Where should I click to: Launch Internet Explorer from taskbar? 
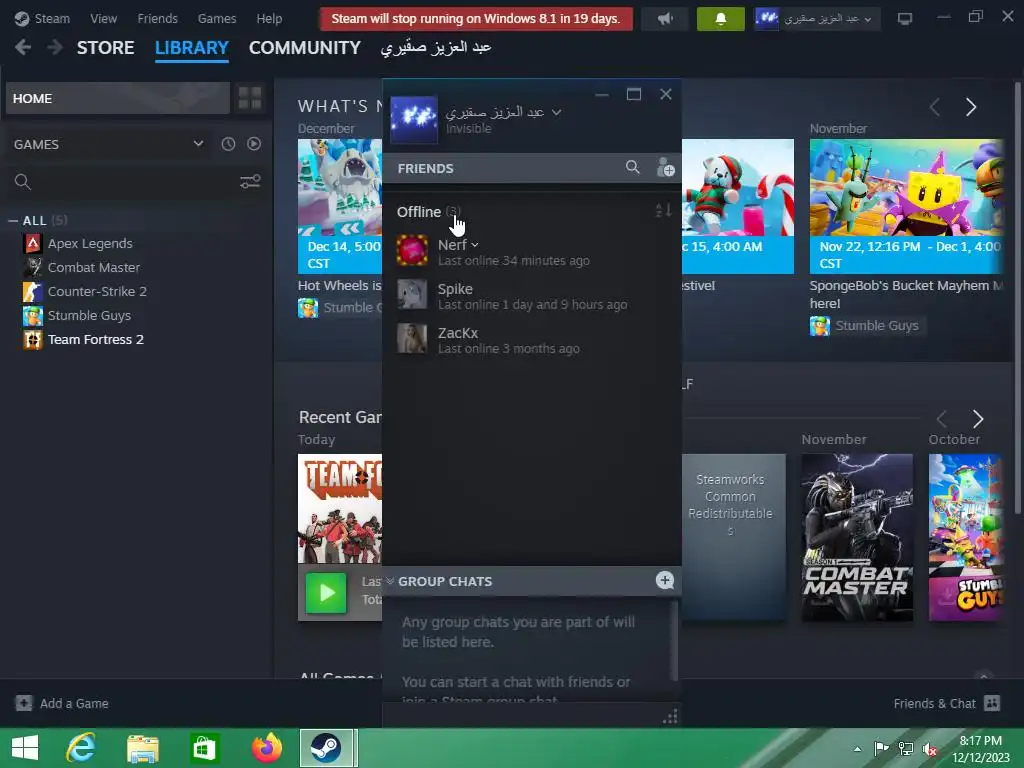click(x=82, y=748)
